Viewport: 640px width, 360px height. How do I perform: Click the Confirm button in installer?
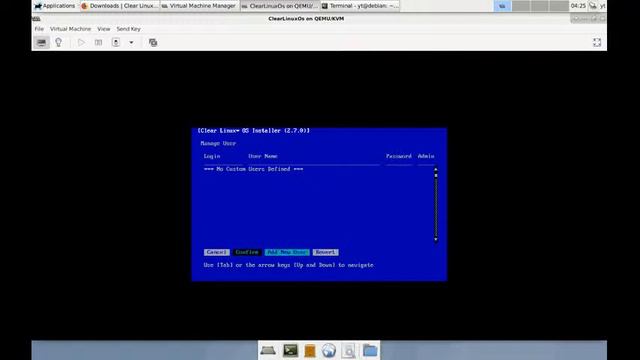[x=247, y=252]
